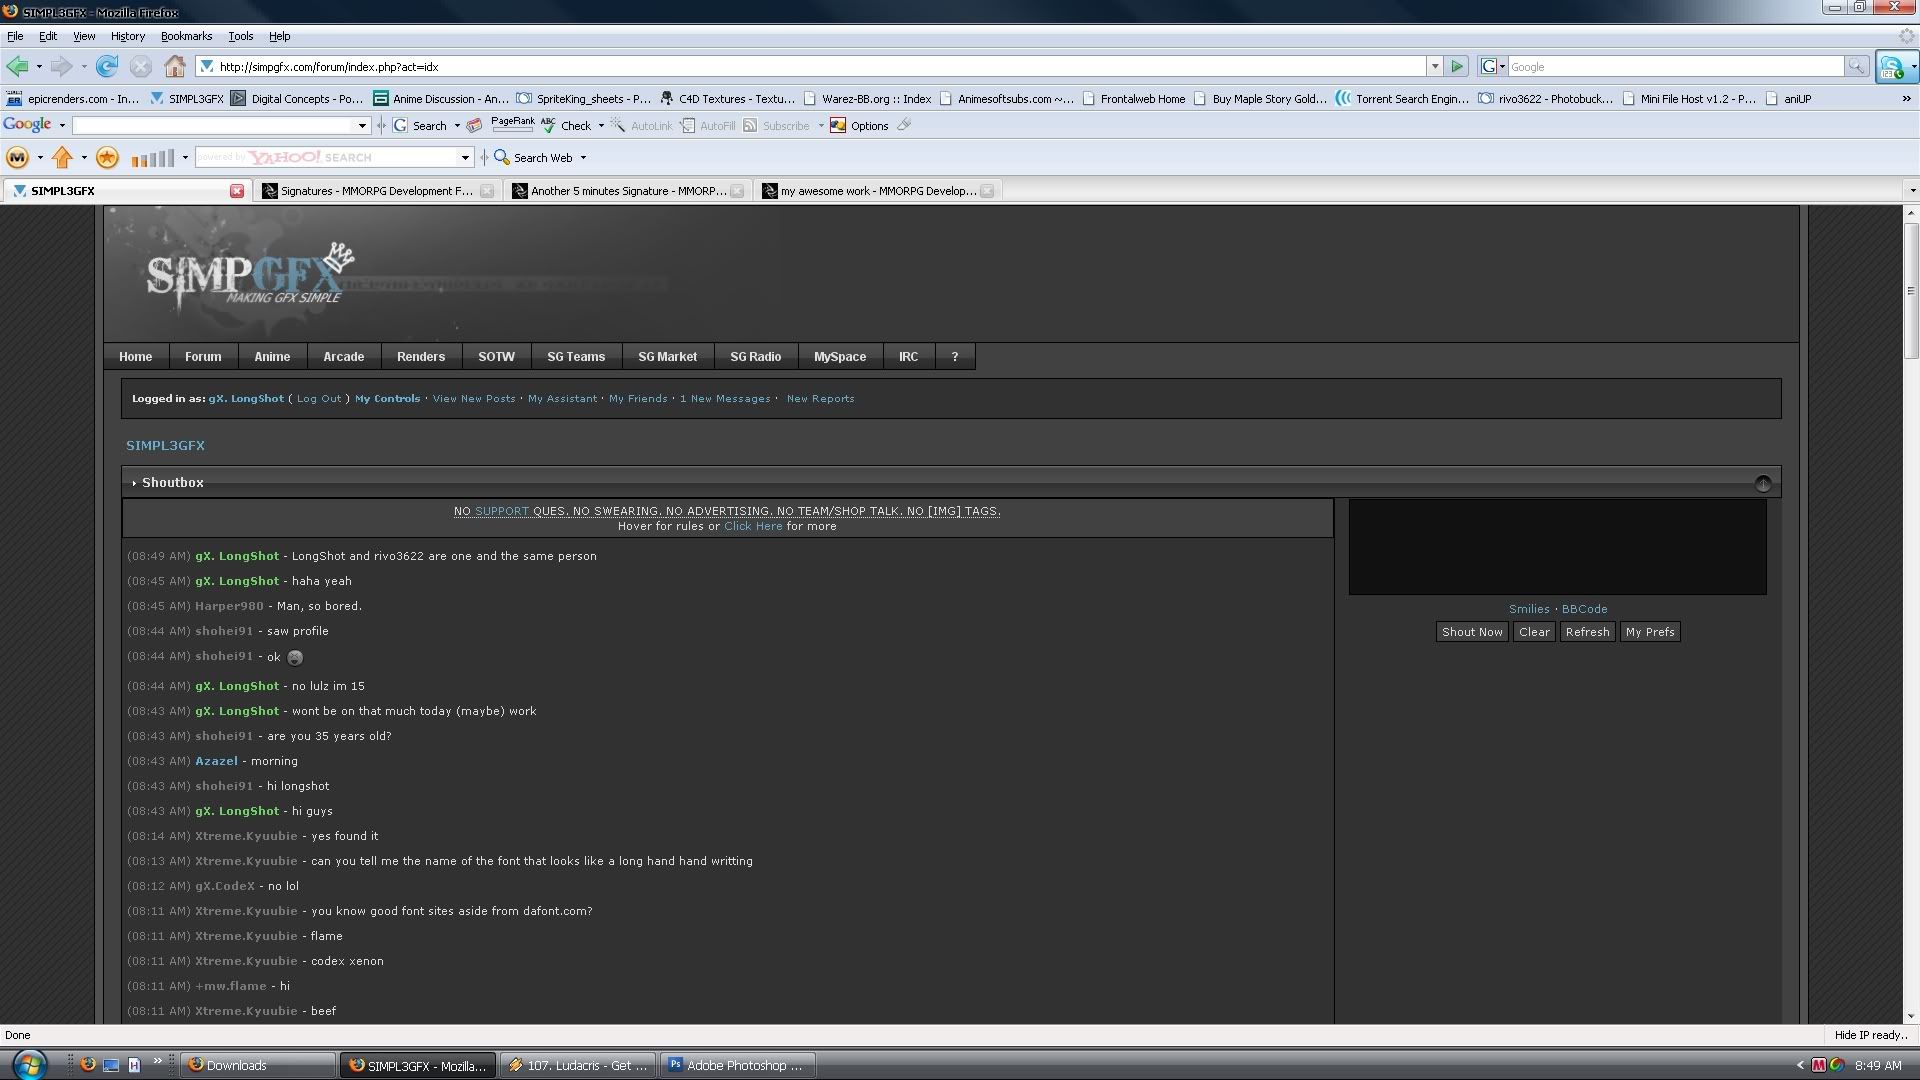This screenshot has height=1080, width=1920.
Task: Open Google toolbar Options
Action: [x=859, y=126]
